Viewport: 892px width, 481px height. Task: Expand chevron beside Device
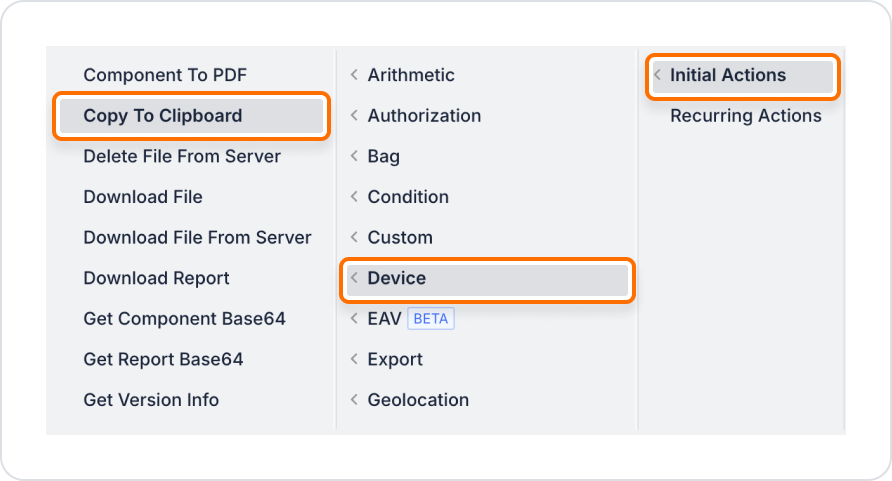[354, 279]
